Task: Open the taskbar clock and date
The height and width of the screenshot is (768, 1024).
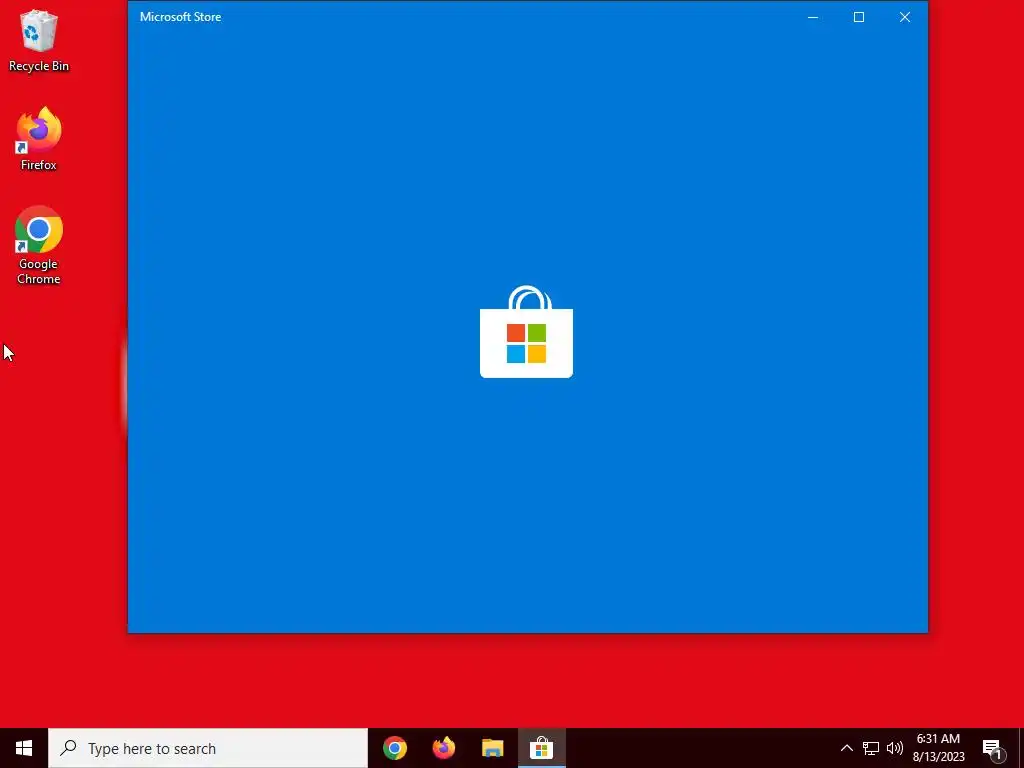Action: pyautogui.click(x=938, y=748)
